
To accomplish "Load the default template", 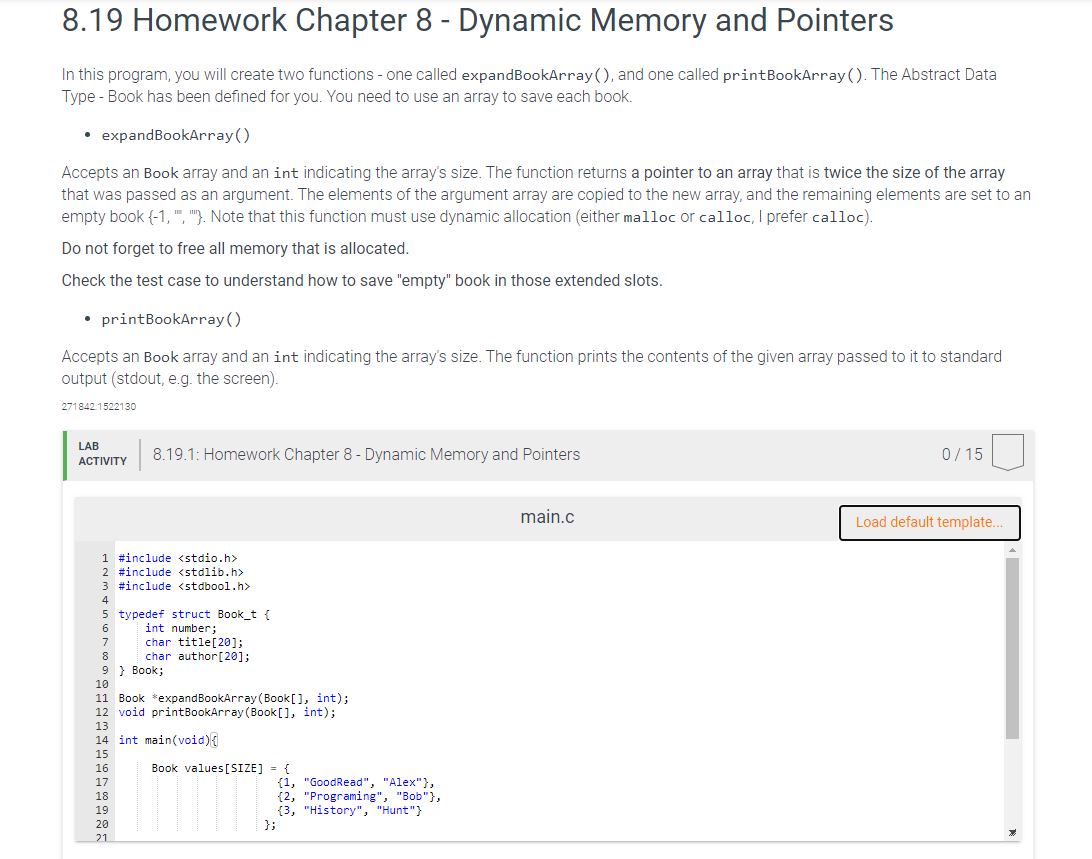I will (x=929, y=522).
